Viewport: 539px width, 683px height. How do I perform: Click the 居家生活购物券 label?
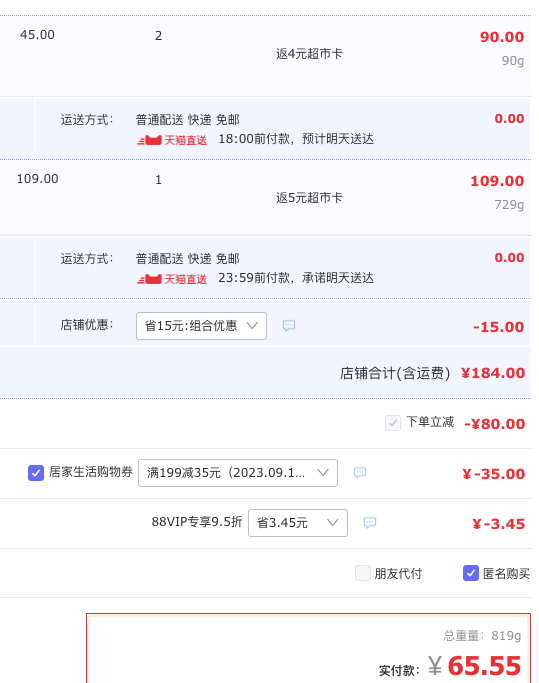click(91, 472)
